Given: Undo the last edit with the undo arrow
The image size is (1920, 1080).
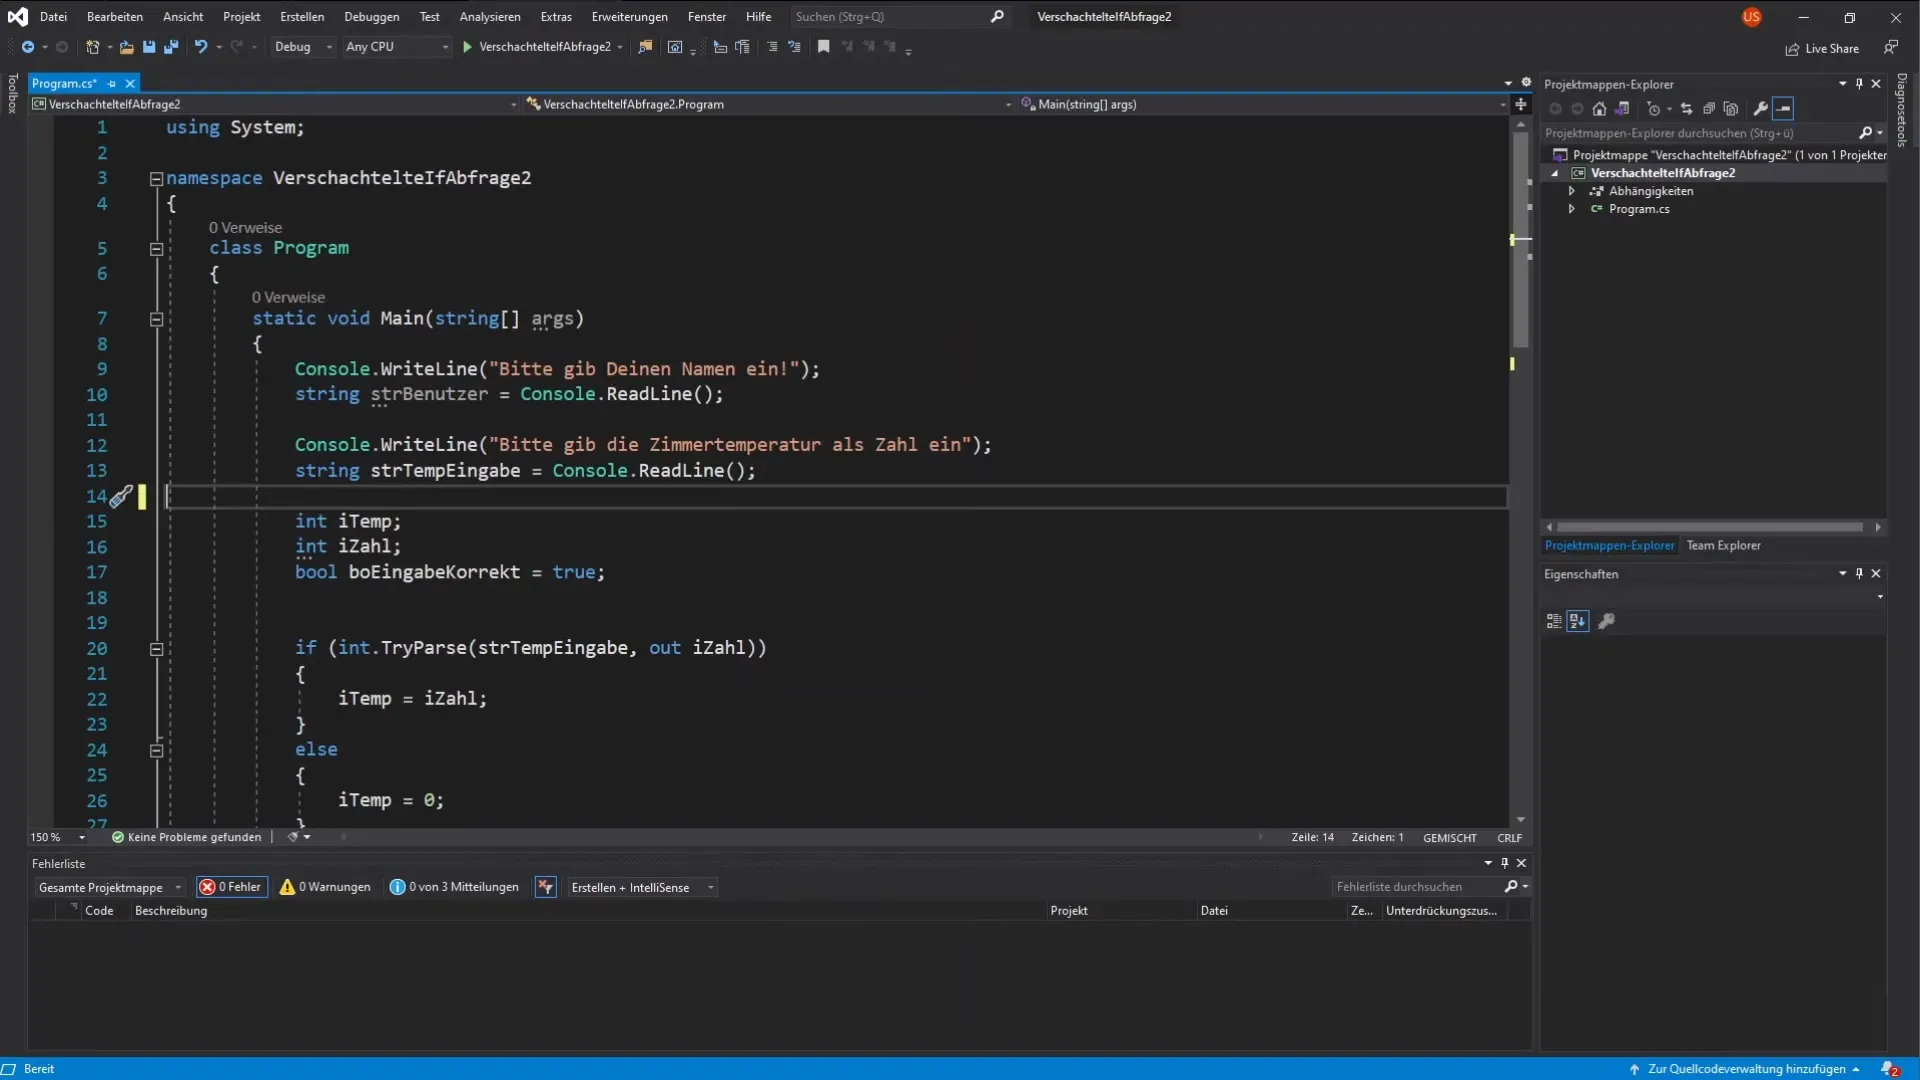Looking at the screenshot, I should tap(201, 47).
